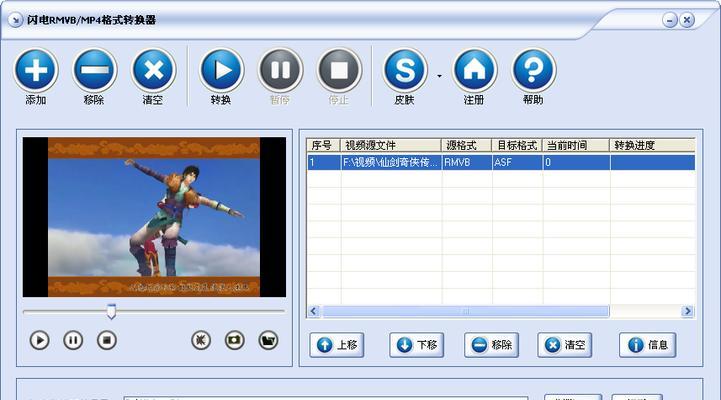Click the 序号 column header
This screenshot has height=400, width=721.
click(x=323, y=145)
